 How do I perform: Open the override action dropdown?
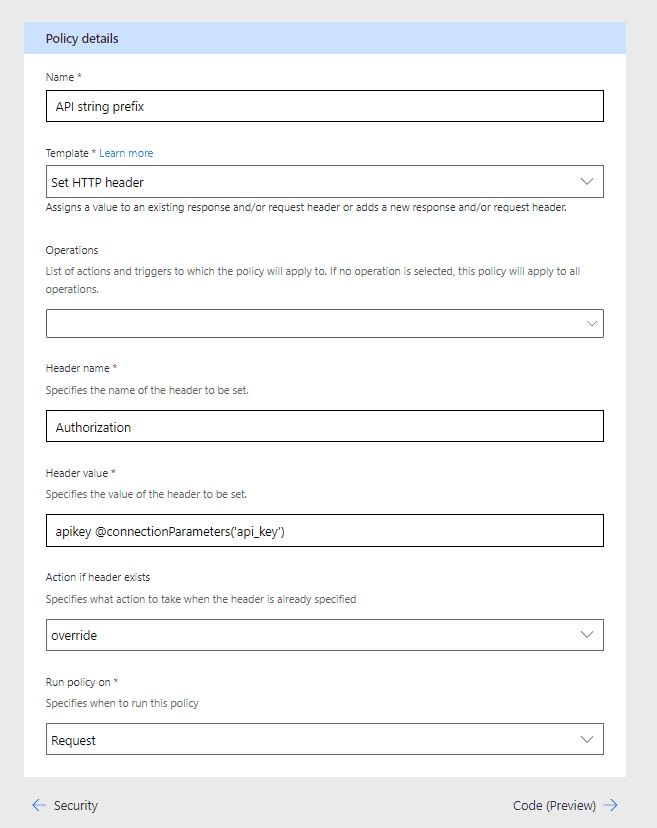(x=325, y=635)
